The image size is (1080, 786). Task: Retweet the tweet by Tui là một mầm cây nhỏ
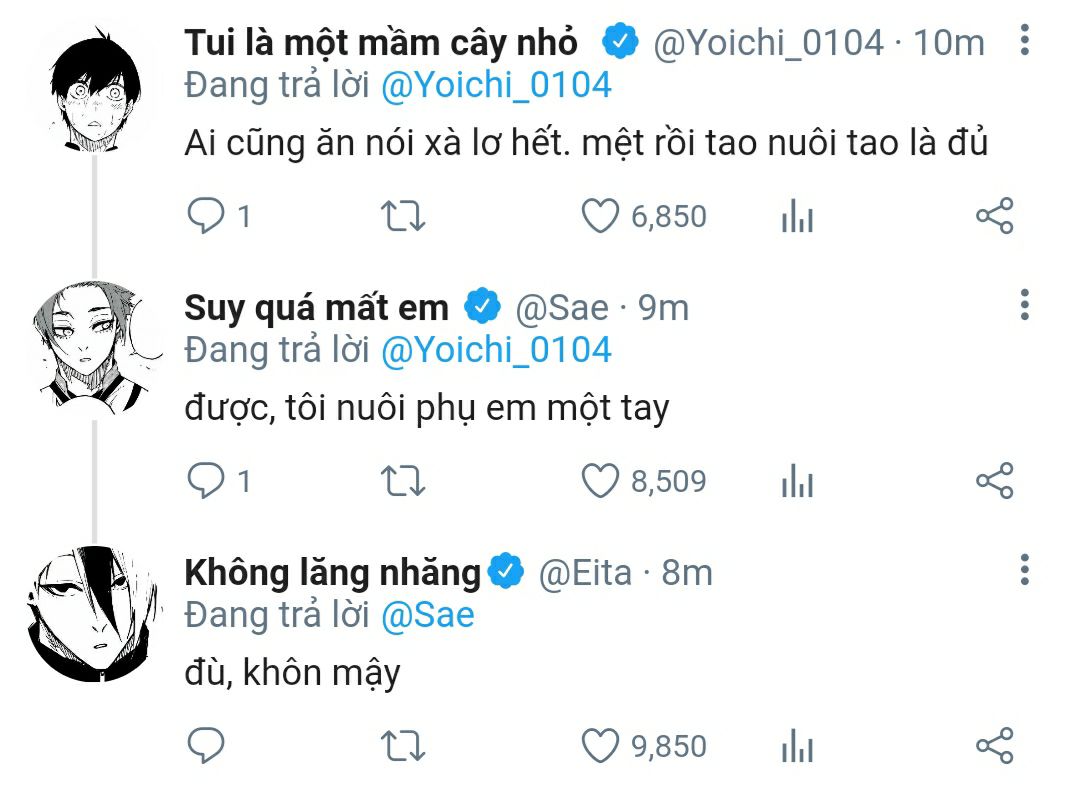(x=404, y=216)
